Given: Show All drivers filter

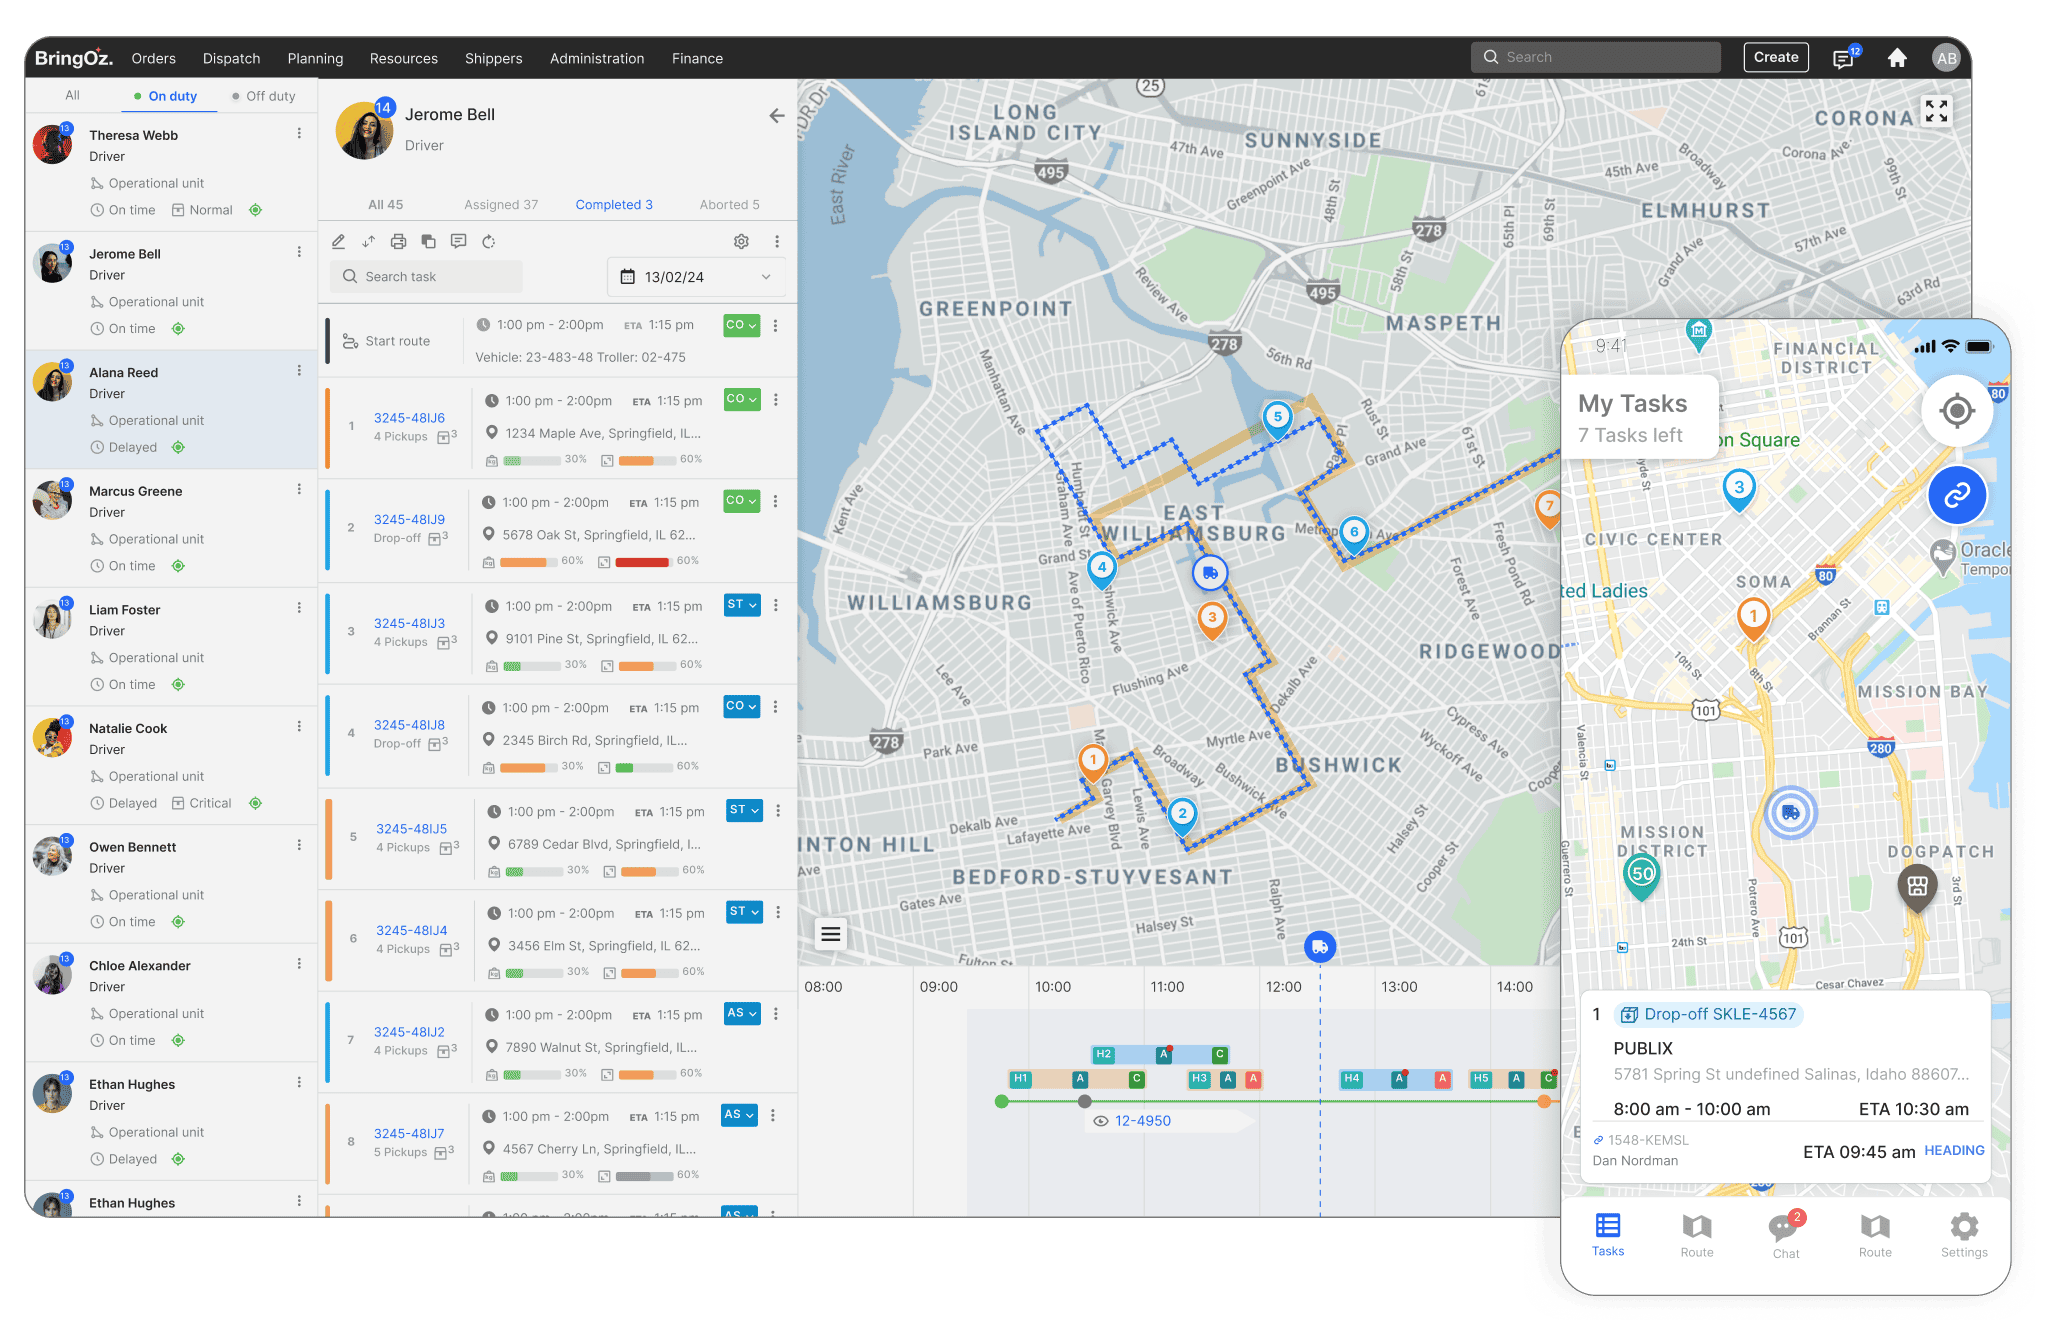Looking at the screenshot, I should tap(72, 95).
